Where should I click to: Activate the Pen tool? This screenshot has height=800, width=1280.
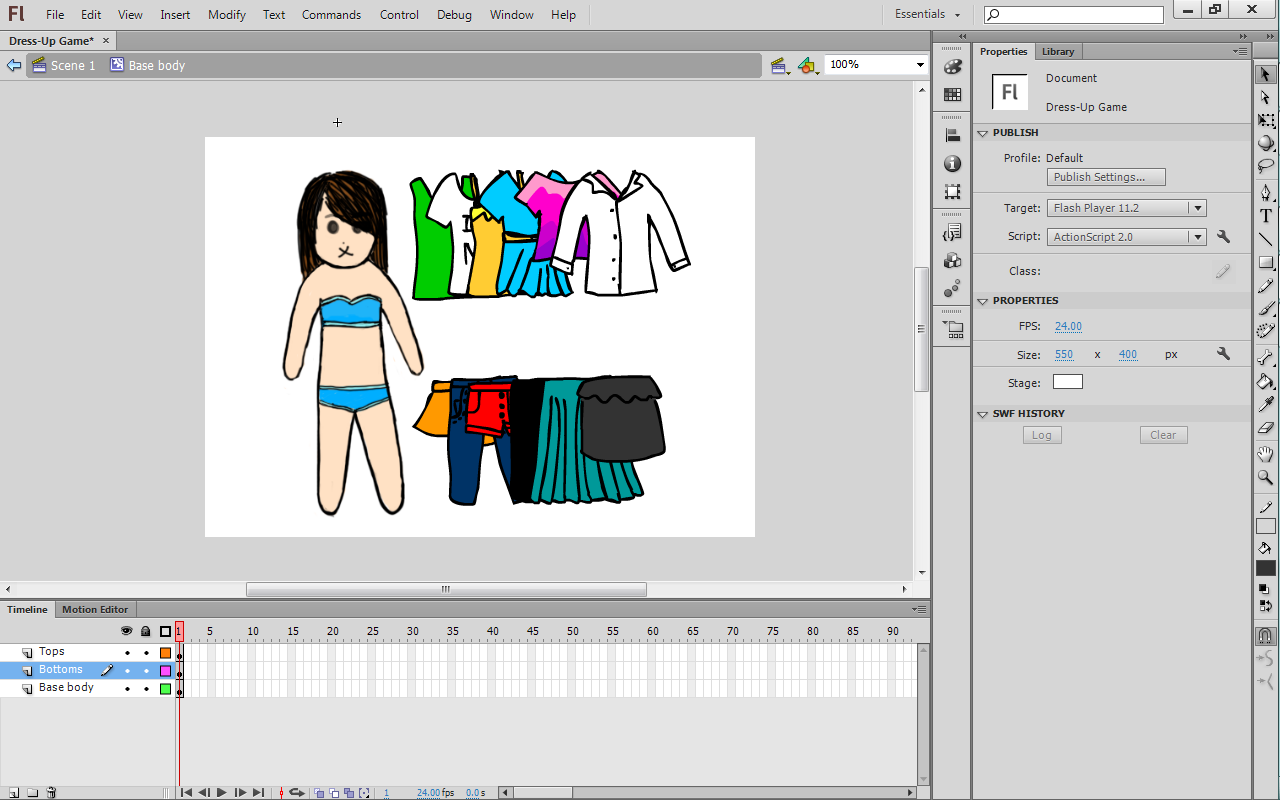pos(1266,193)
